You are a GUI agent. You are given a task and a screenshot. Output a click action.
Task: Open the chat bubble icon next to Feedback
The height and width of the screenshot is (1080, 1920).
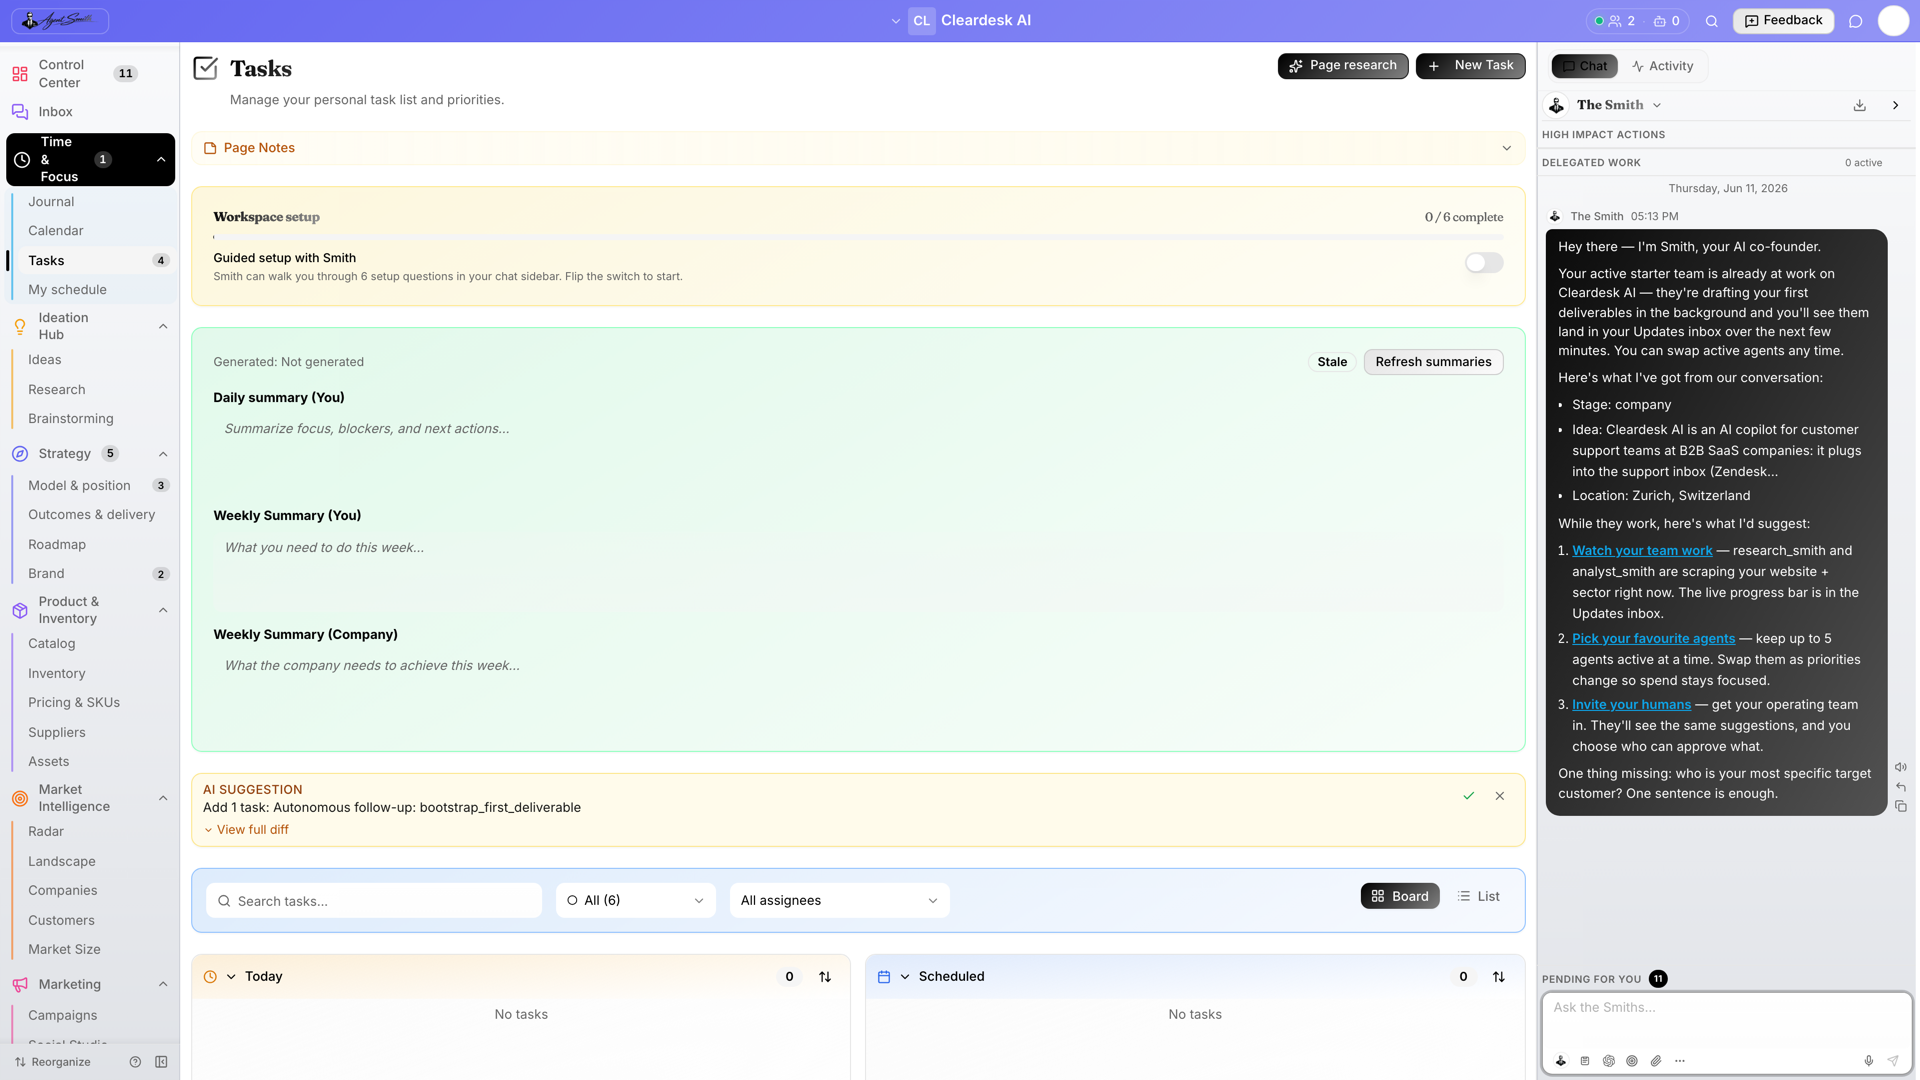click(x=1855, y=21)
